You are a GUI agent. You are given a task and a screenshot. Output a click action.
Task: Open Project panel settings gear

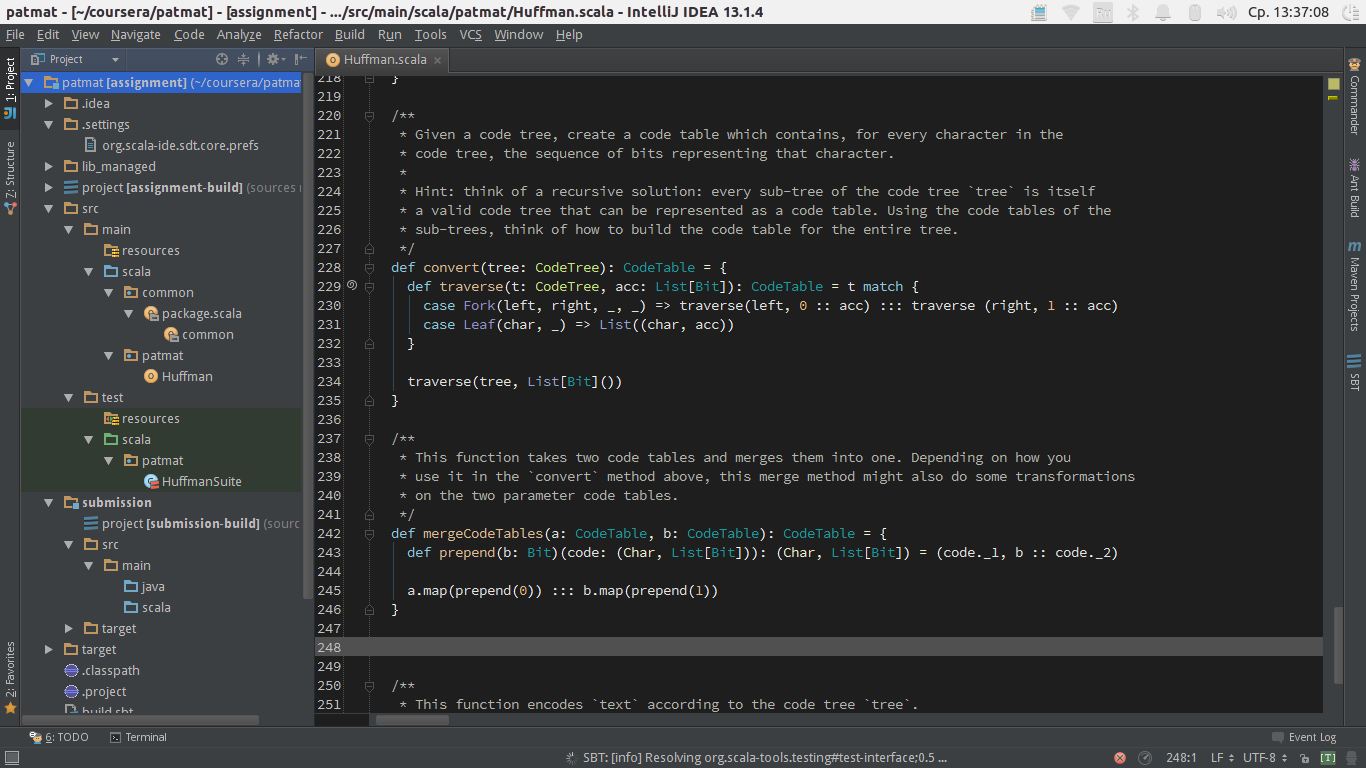click(272, 59)
